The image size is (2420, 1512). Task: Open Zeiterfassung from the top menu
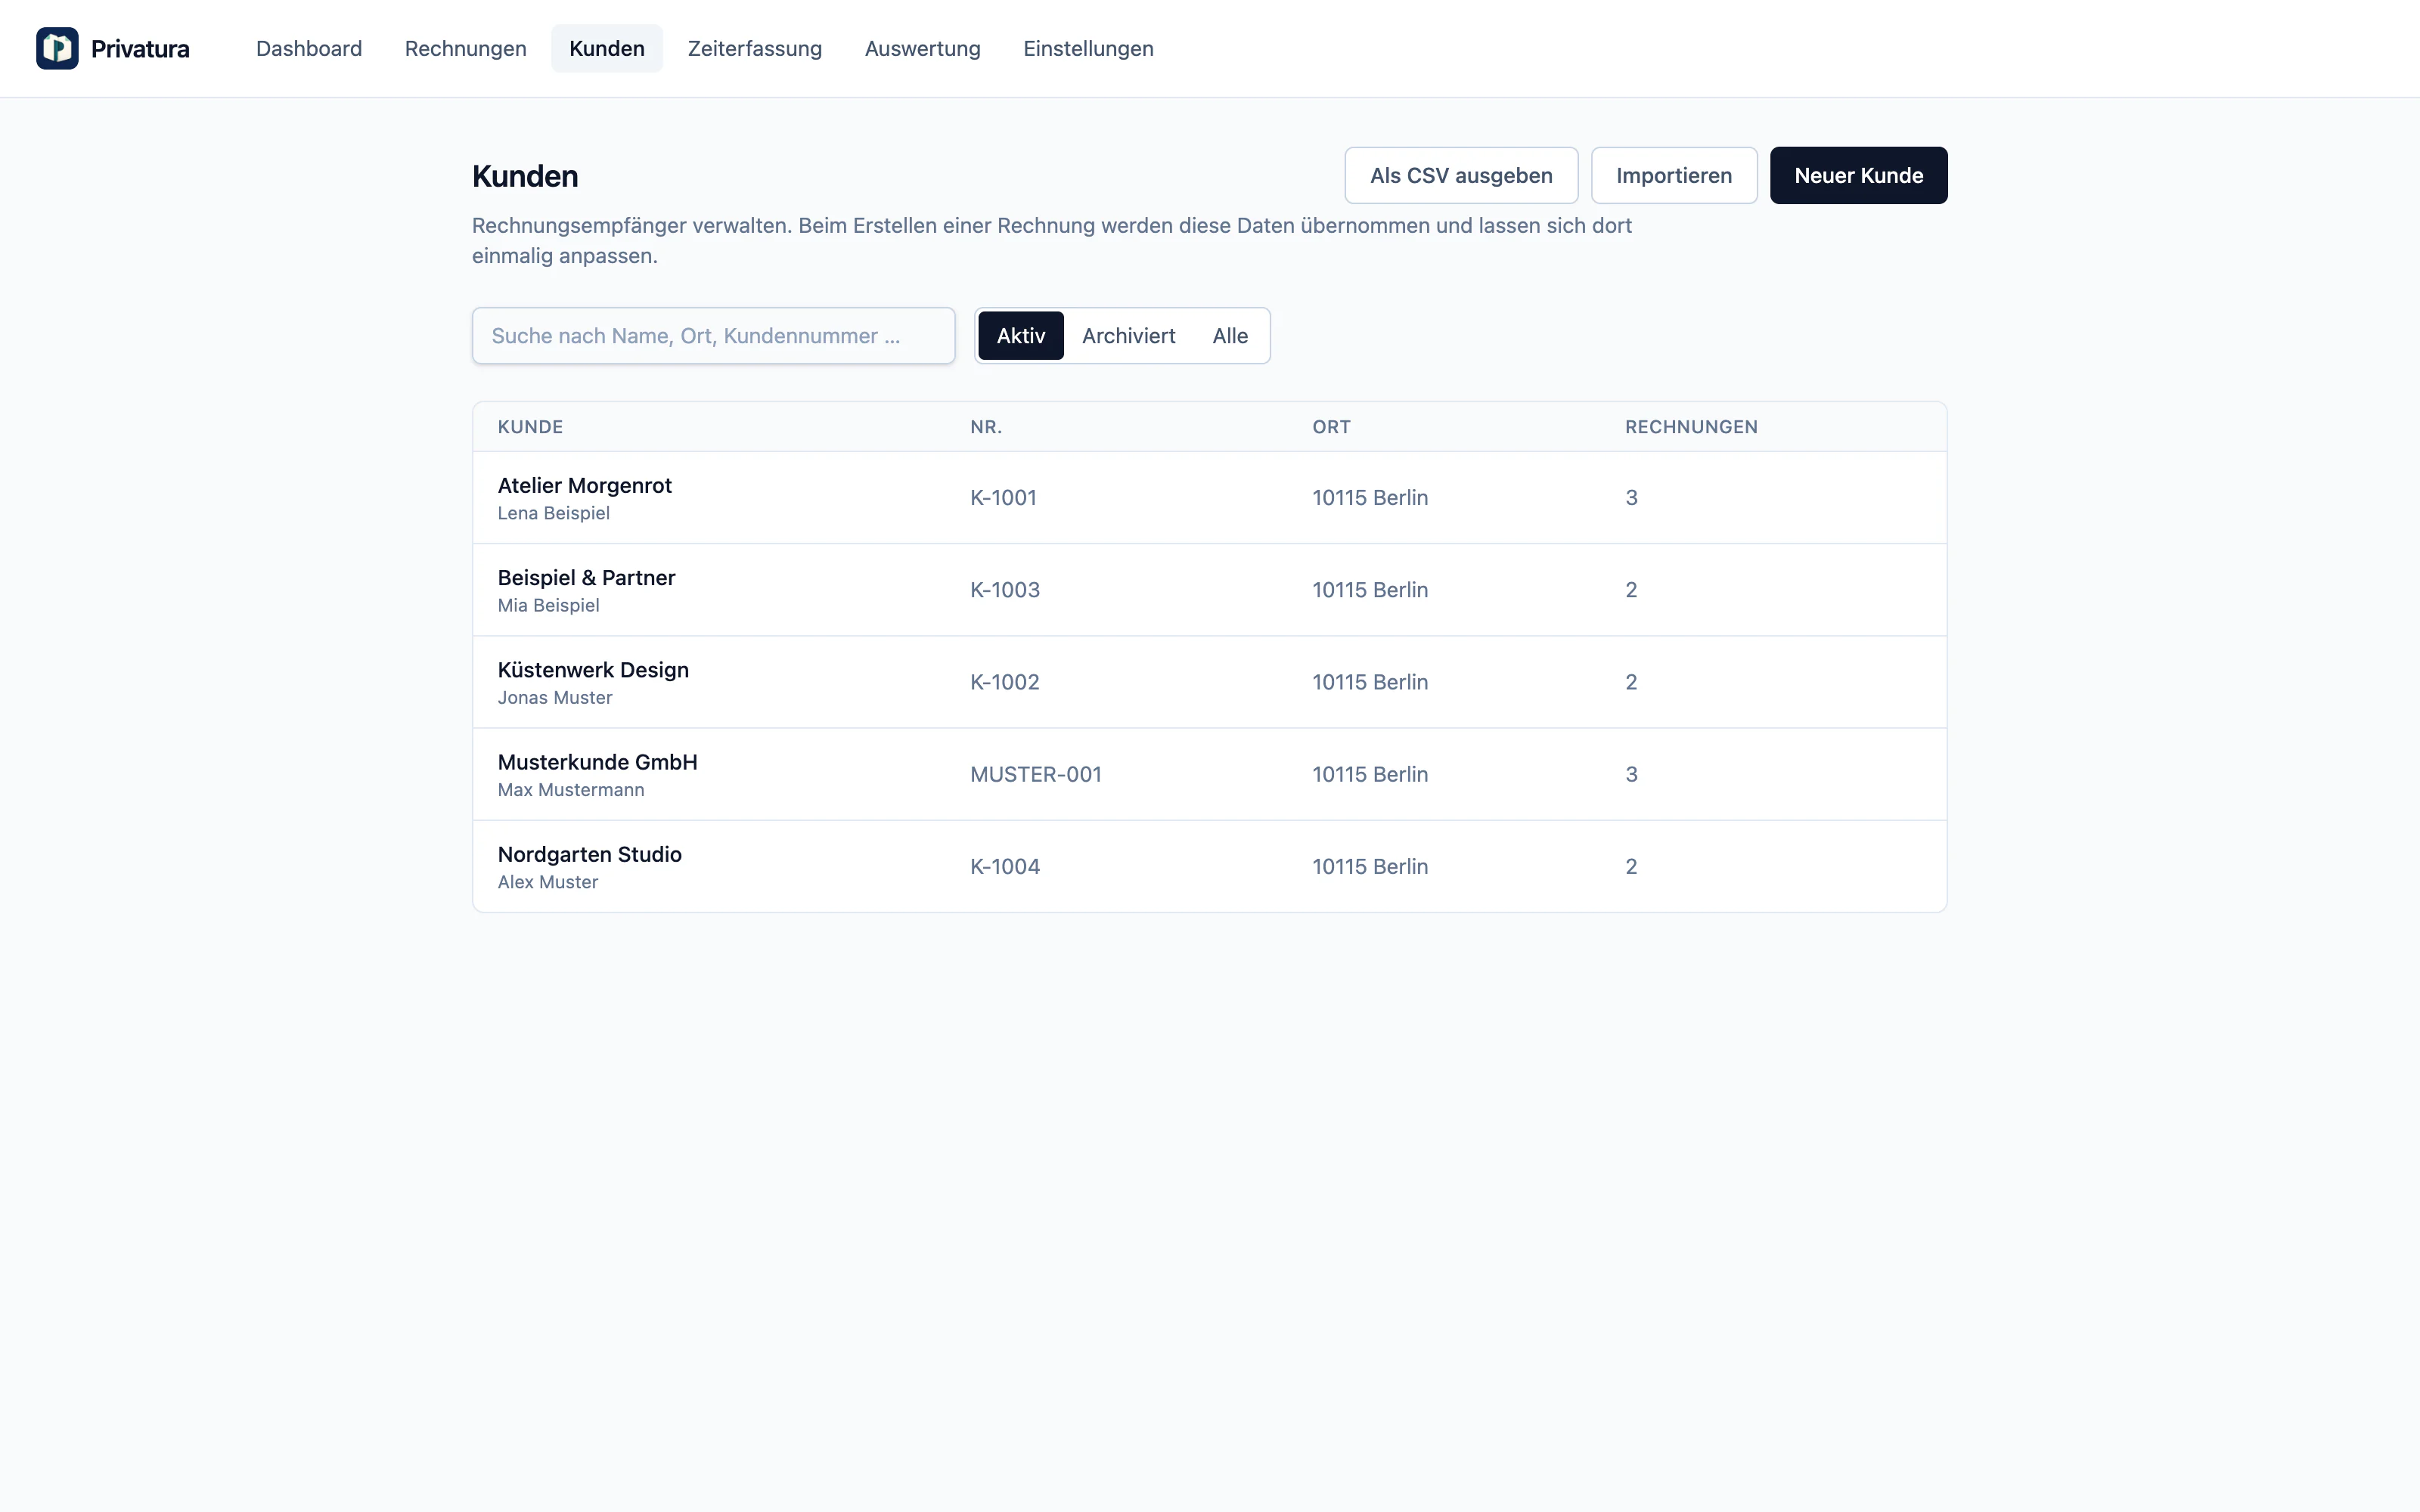point(755,48)
